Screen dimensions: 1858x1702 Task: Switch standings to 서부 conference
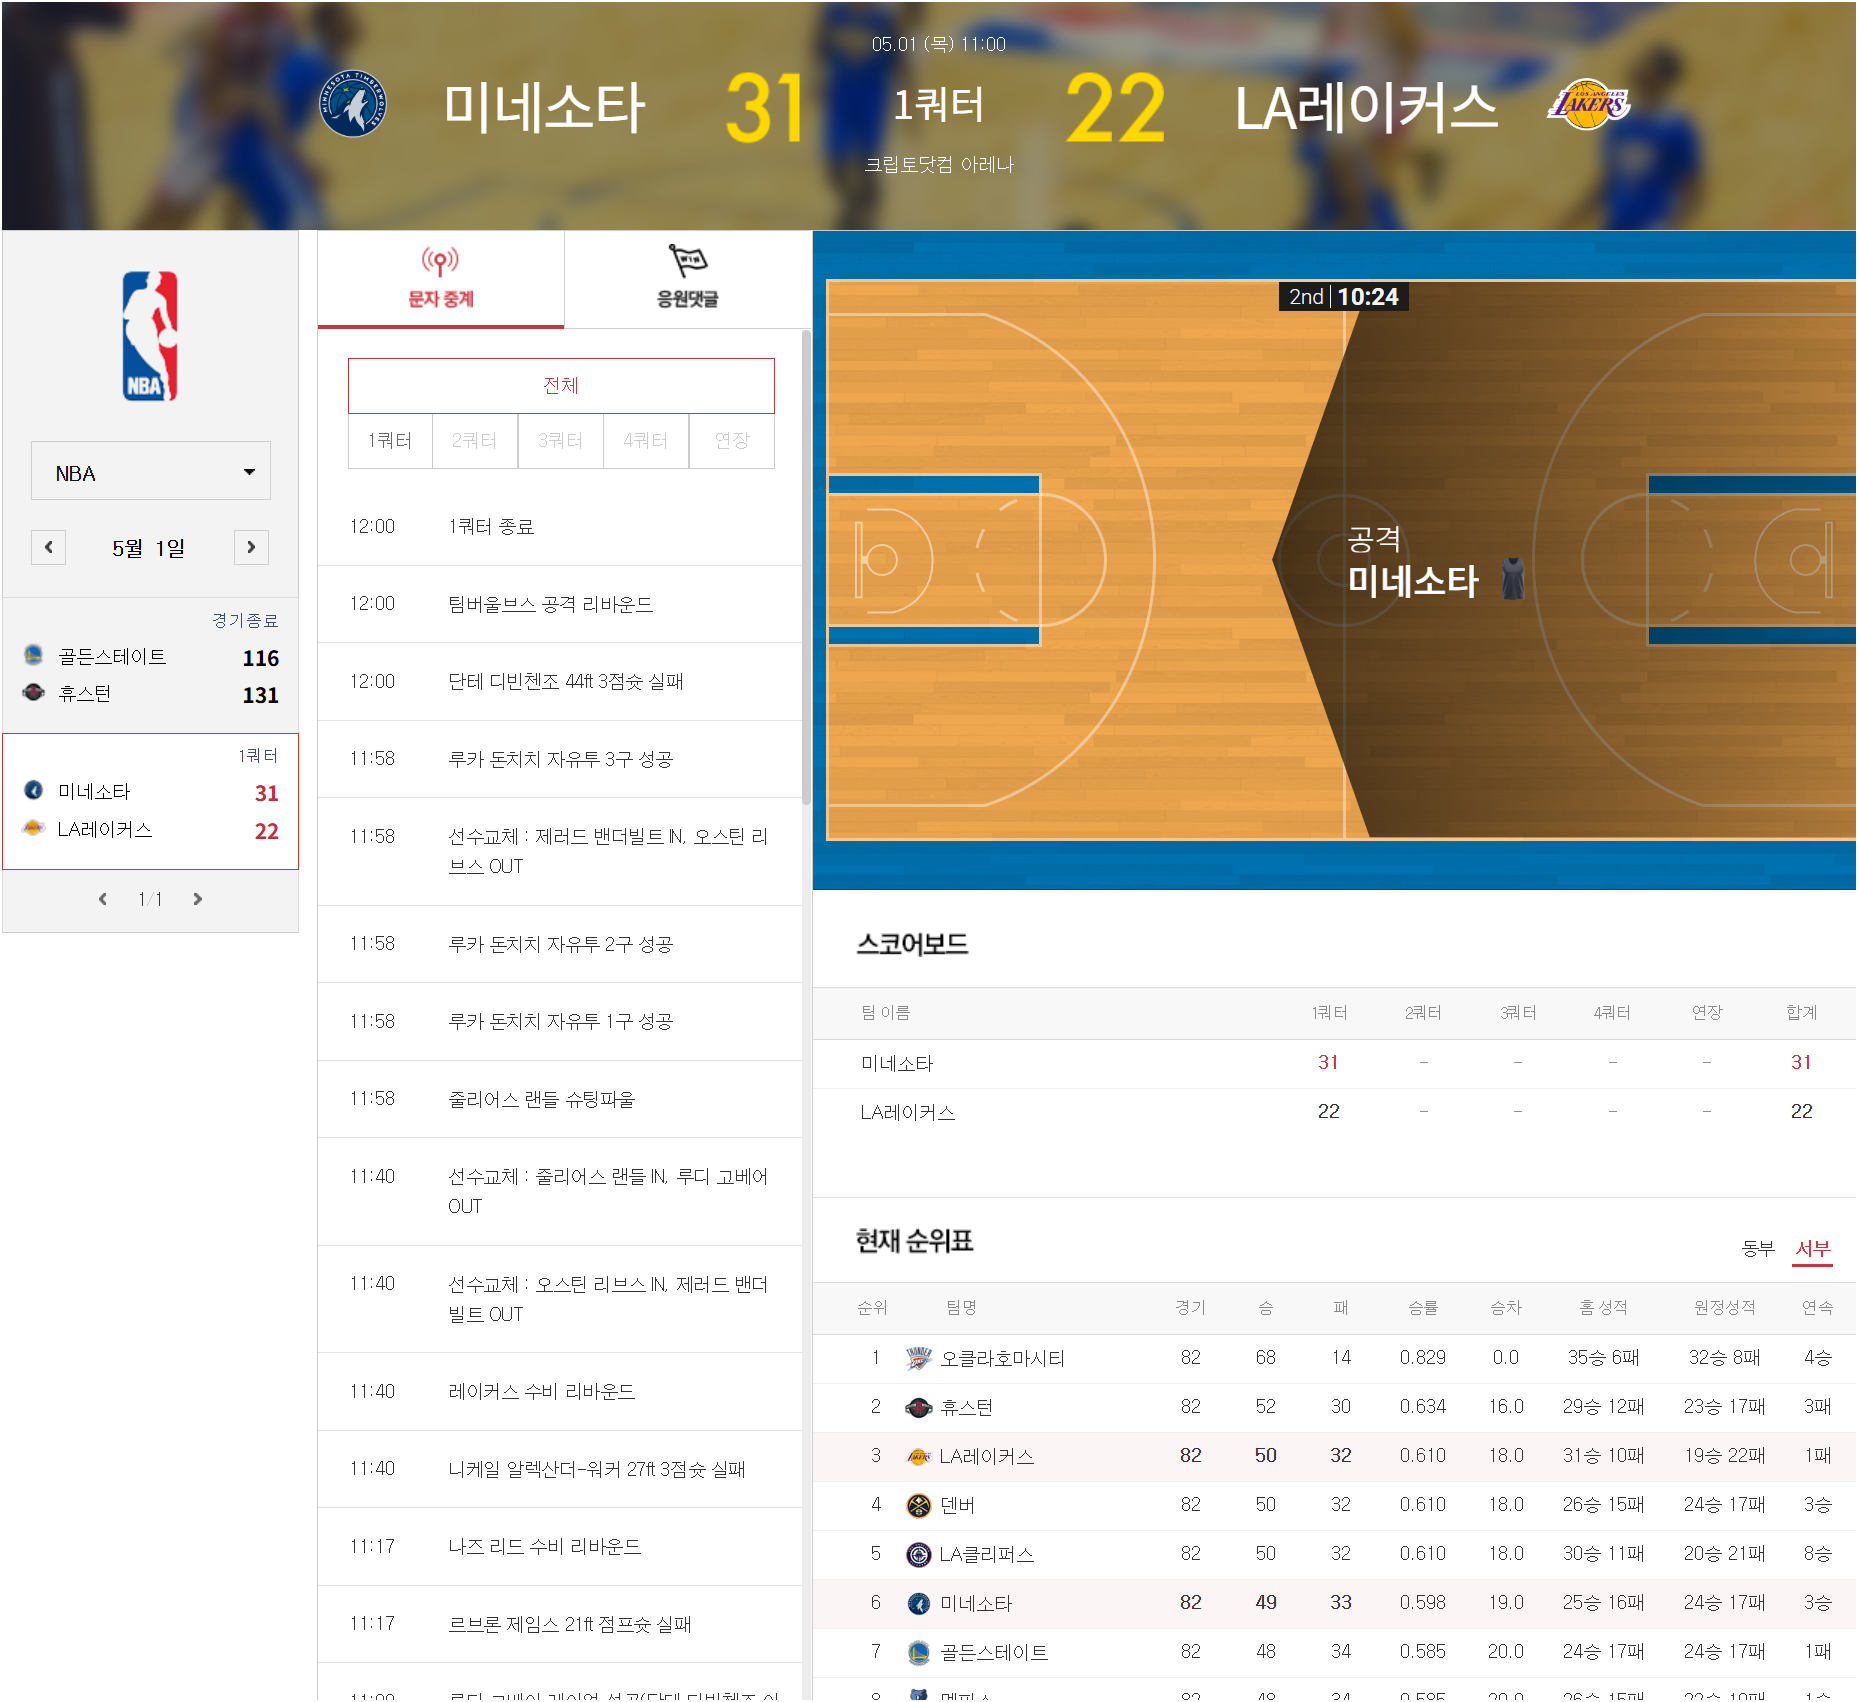pos(1812,1248)
